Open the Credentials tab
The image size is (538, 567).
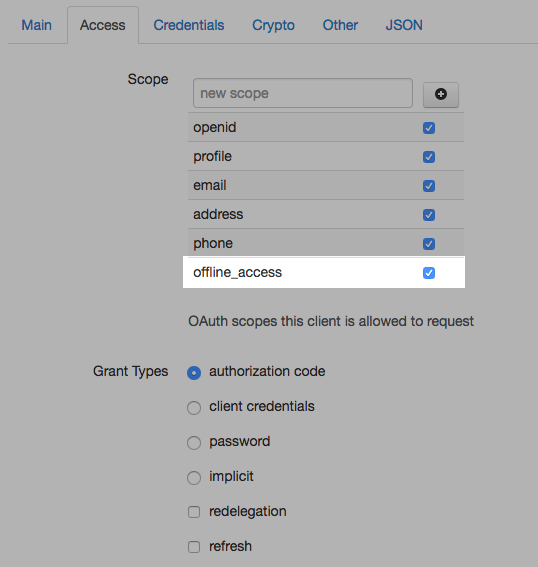(x=189, y=25)
